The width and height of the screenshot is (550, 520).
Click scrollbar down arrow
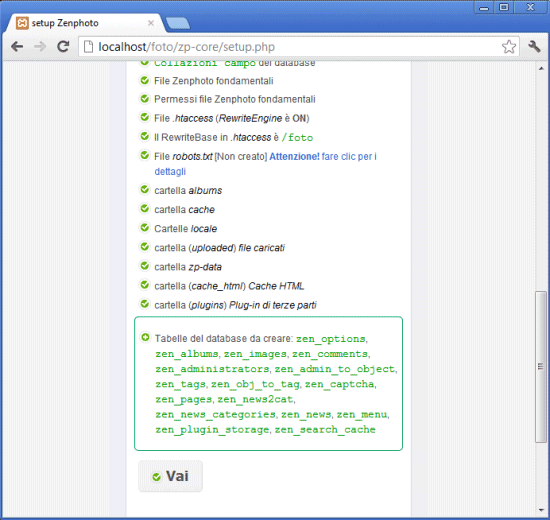[x=541, y=510]
